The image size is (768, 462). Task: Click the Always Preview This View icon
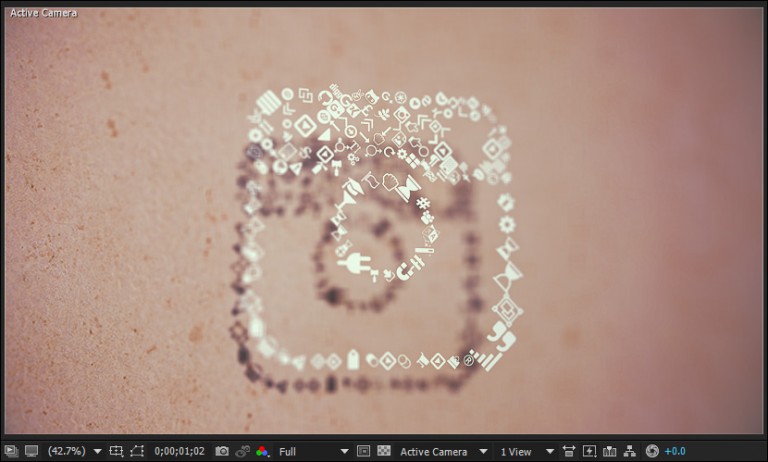tap(11, 452)
